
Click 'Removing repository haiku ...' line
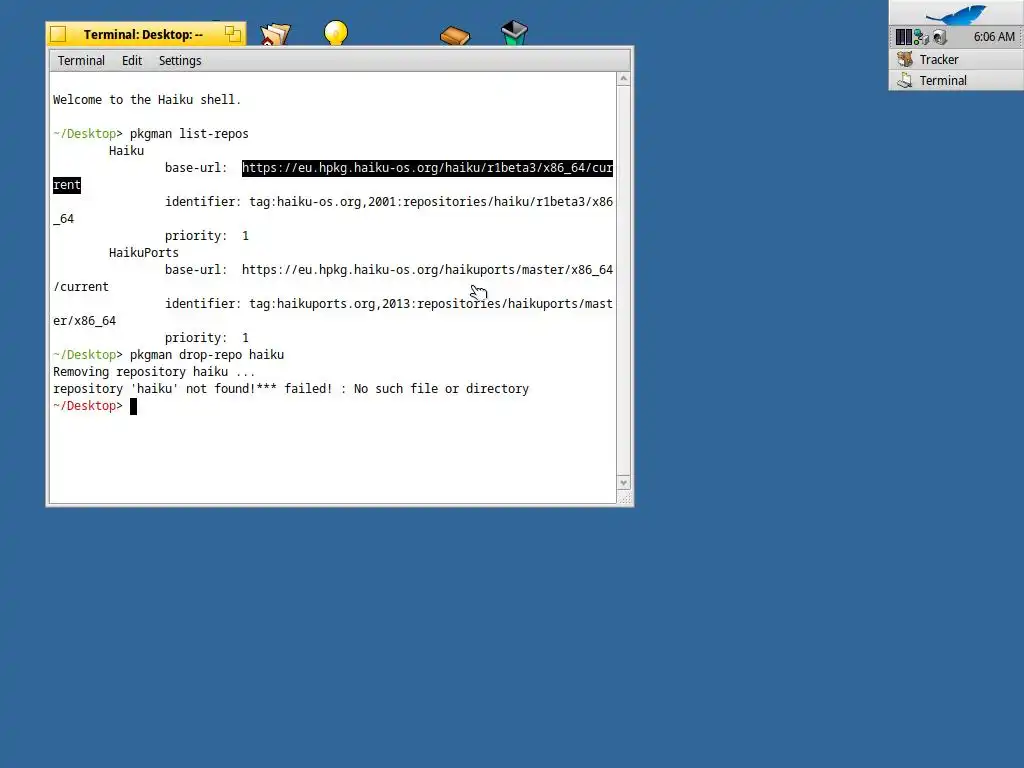(x=154, y=372)
